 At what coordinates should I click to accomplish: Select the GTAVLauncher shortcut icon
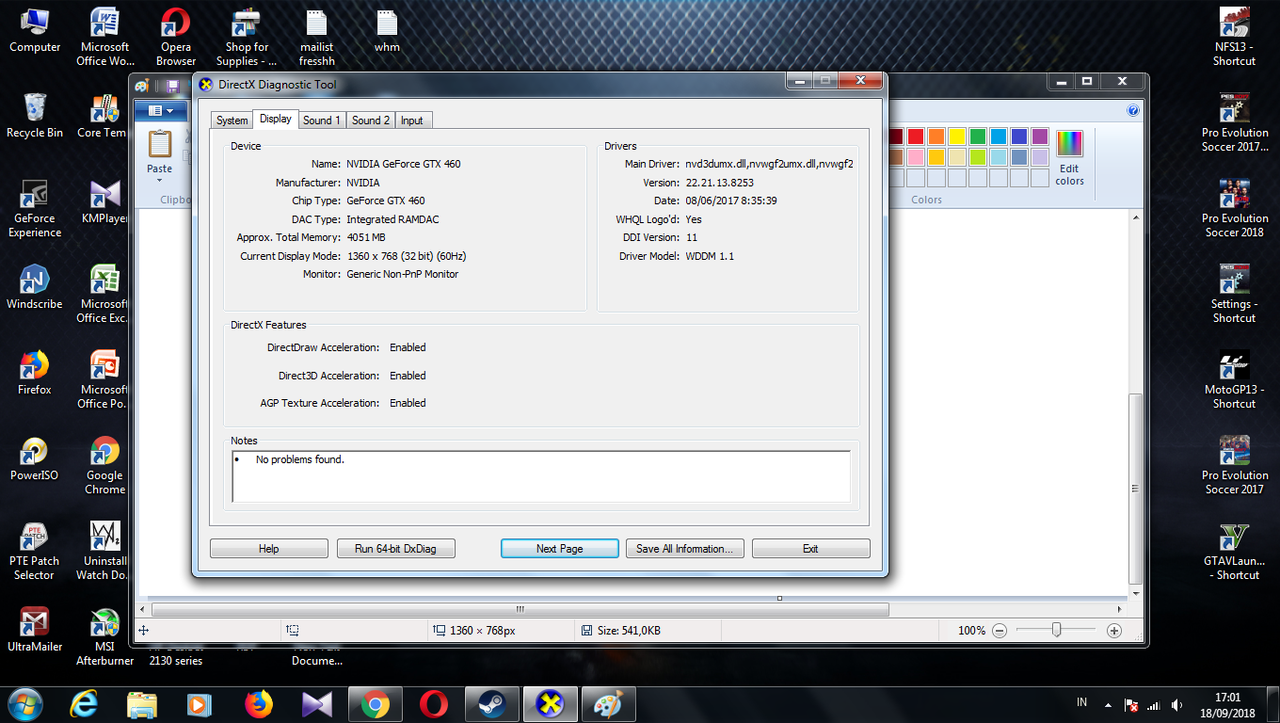point(1234,551)
